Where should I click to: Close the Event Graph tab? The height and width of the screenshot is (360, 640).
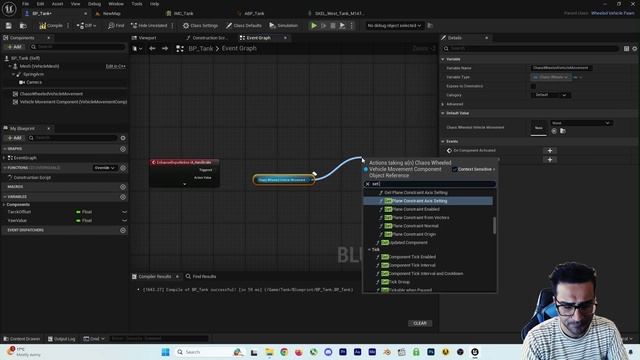pos(285,38)
